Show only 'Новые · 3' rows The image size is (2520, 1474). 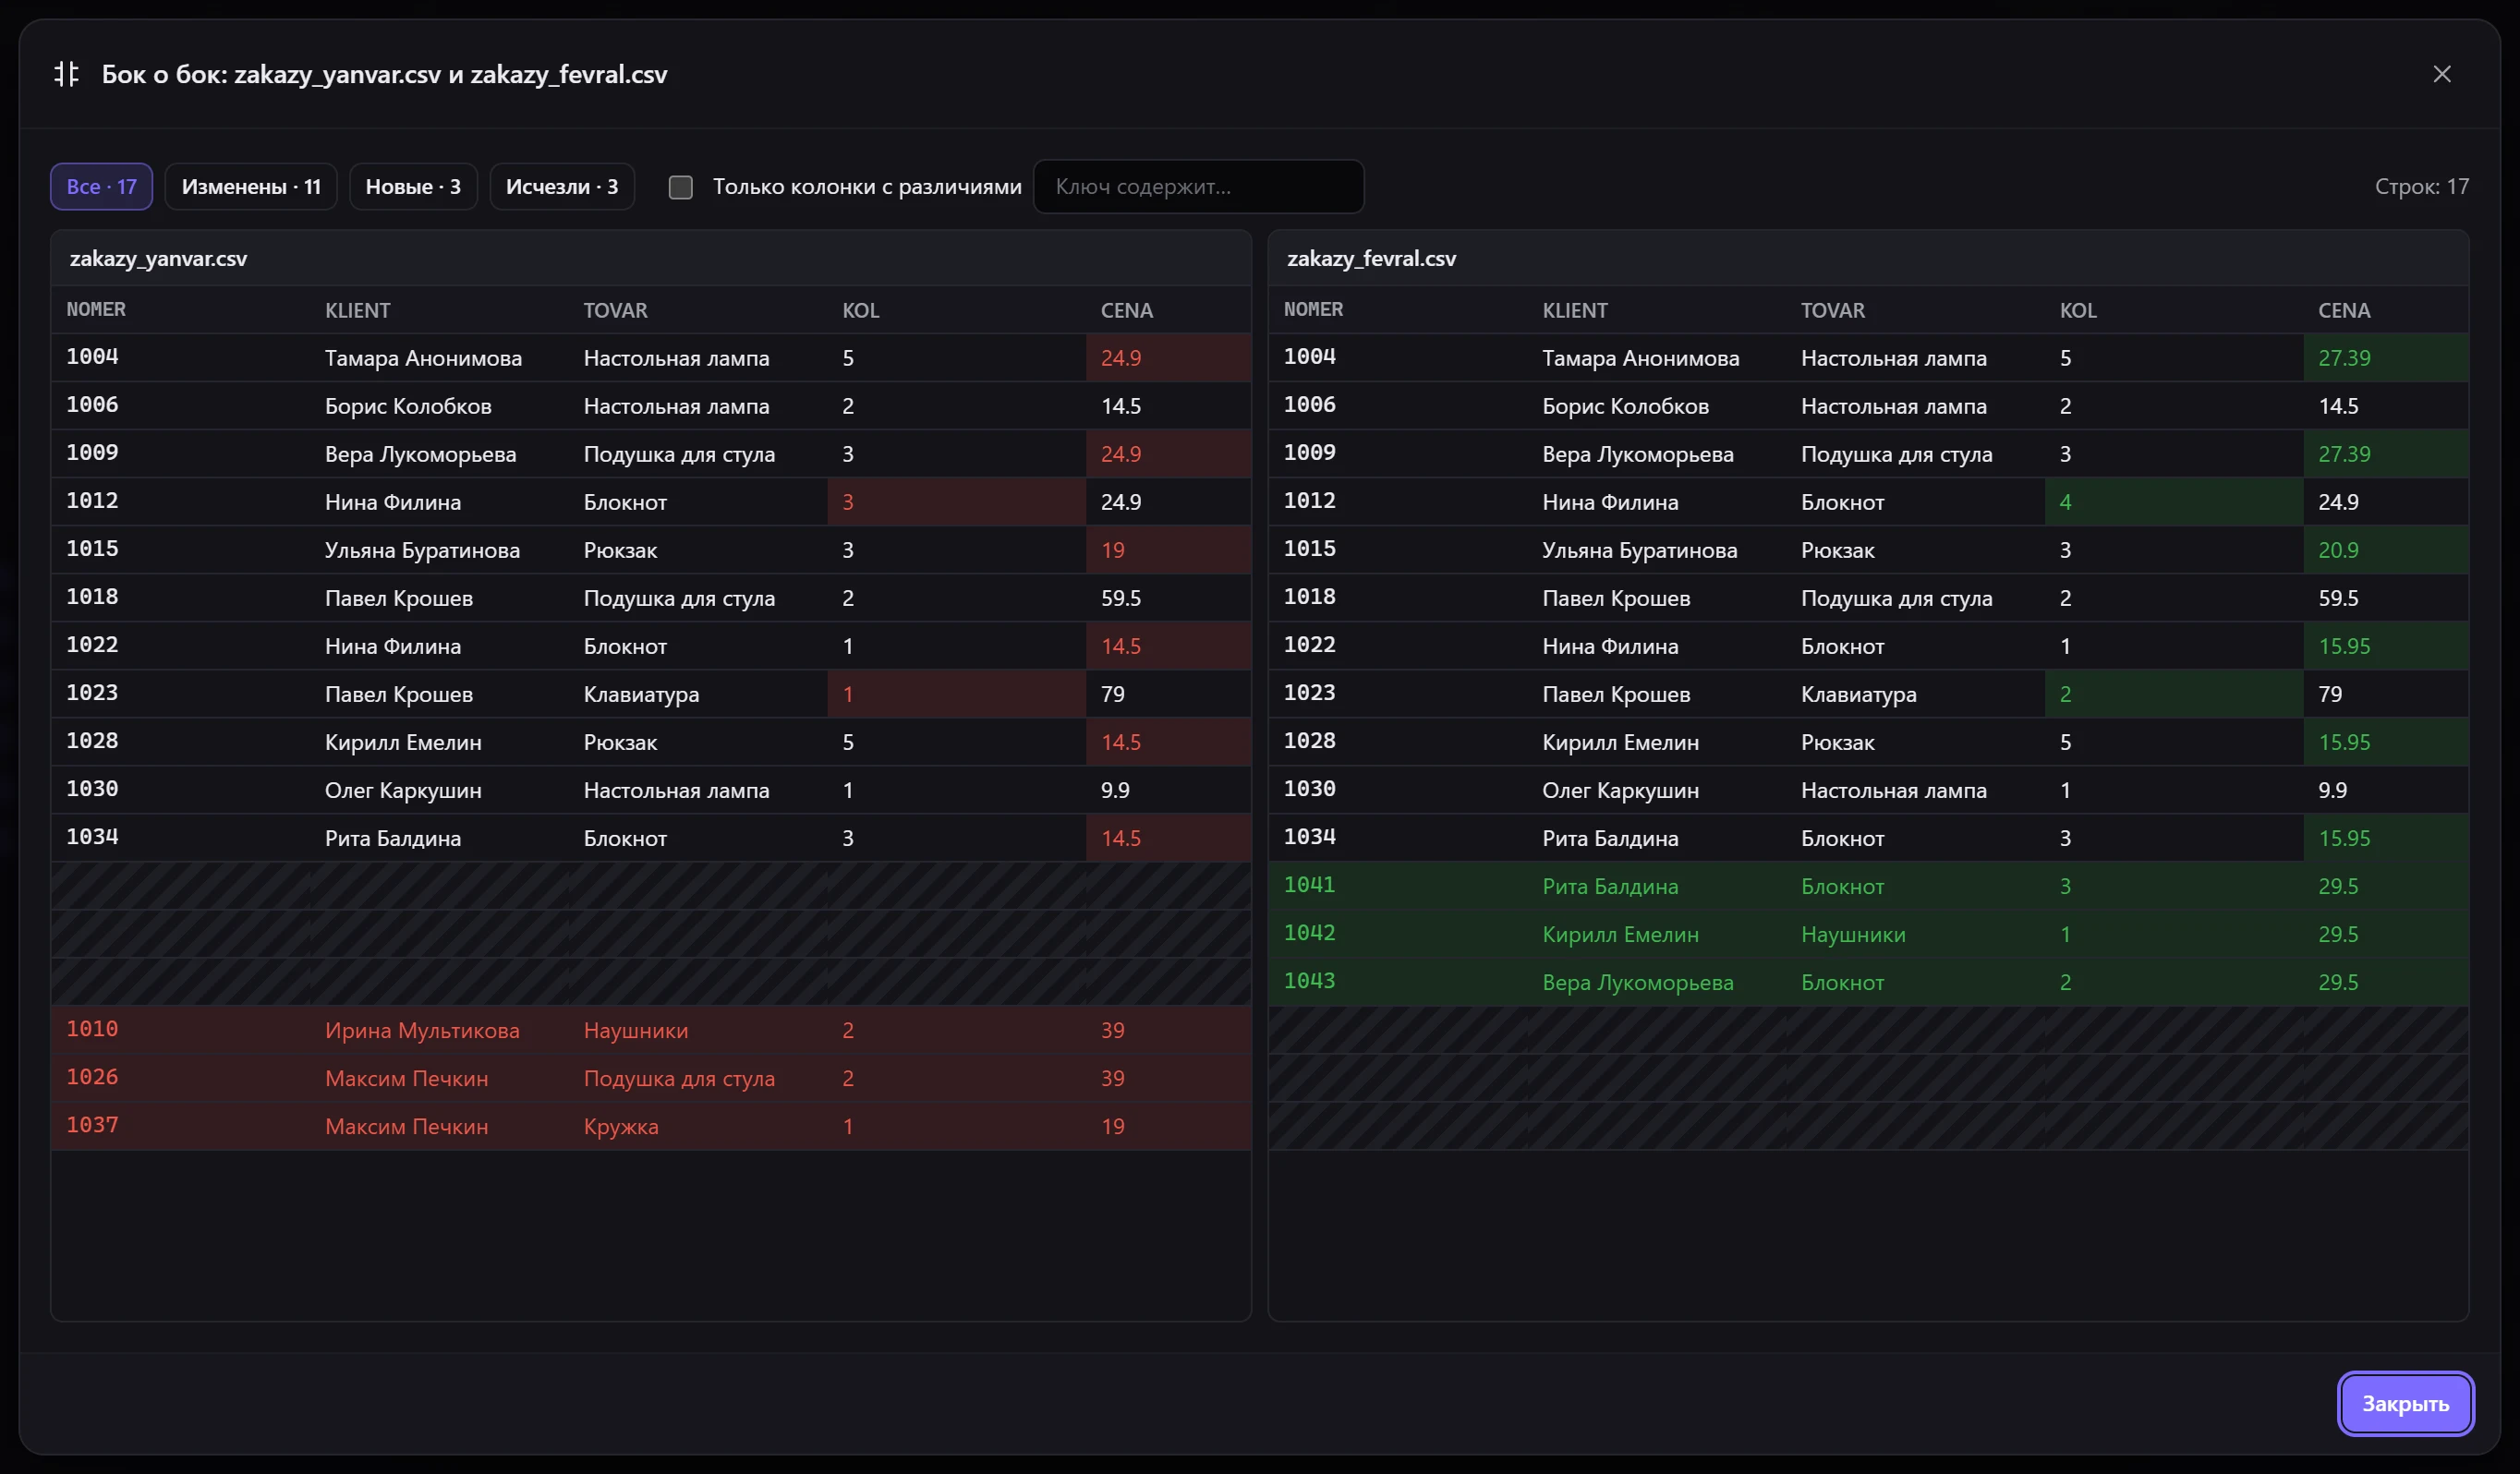413,186
